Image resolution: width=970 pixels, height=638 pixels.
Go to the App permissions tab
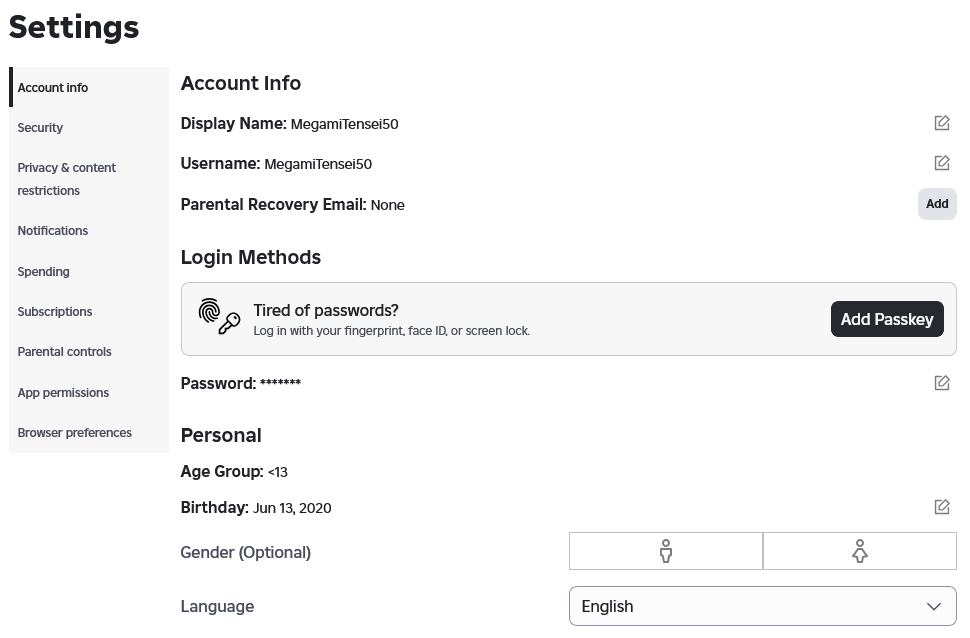tap(89, 393)
